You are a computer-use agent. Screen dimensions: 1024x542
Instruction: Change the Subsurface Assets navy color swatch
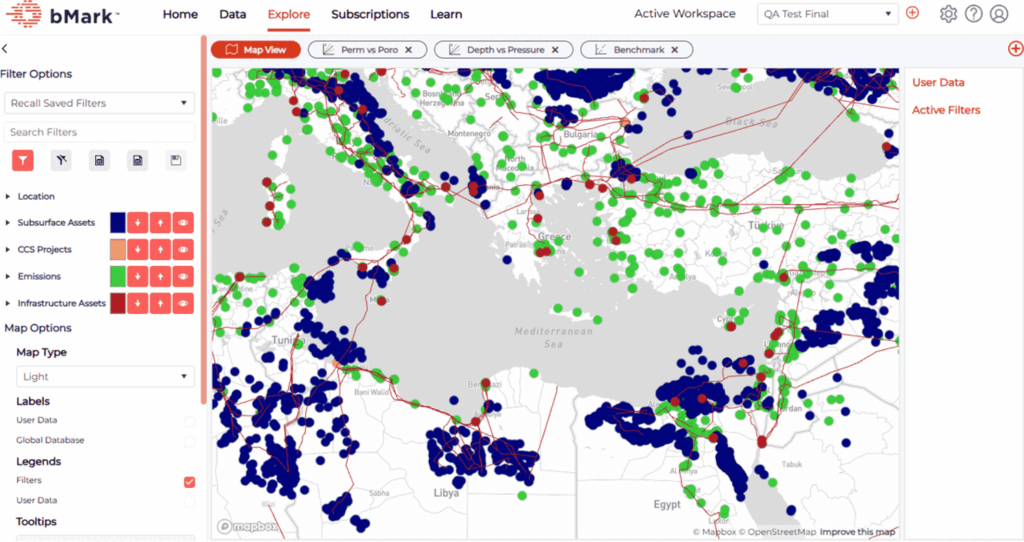click(x=118, y=223)
